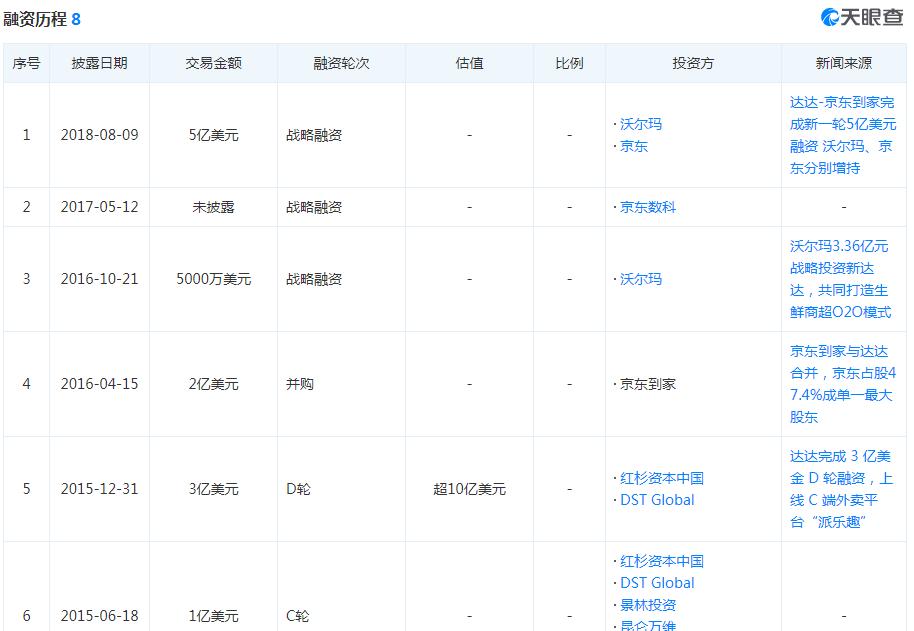This screenshot has width=914, height=631.
Task: Open the 京东到家 investor link
Action: point(645,383)
